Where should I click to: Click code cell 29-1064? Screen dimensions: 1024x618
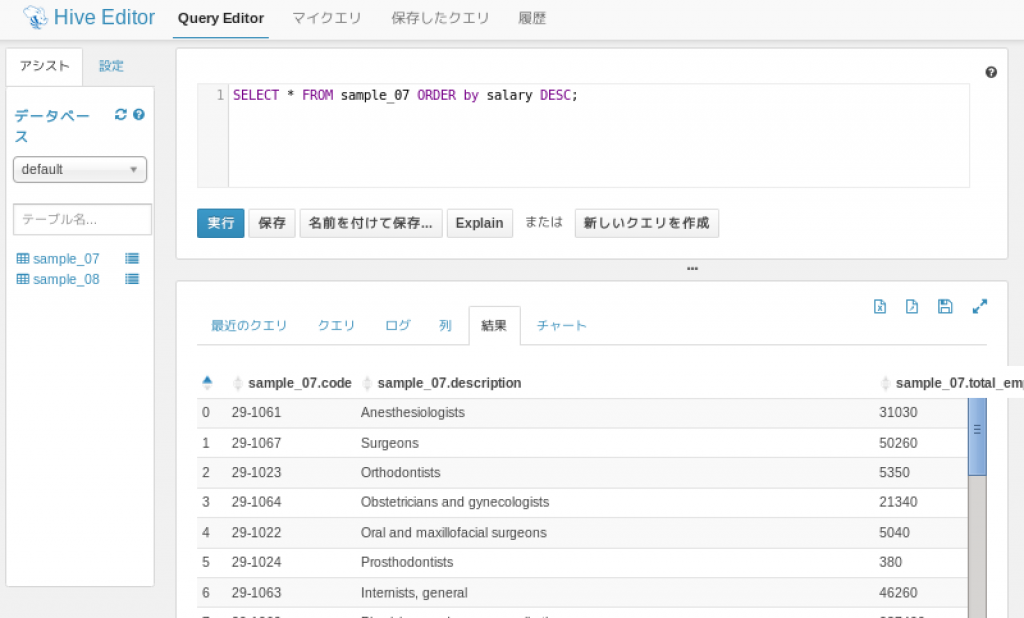click(256, 502)
